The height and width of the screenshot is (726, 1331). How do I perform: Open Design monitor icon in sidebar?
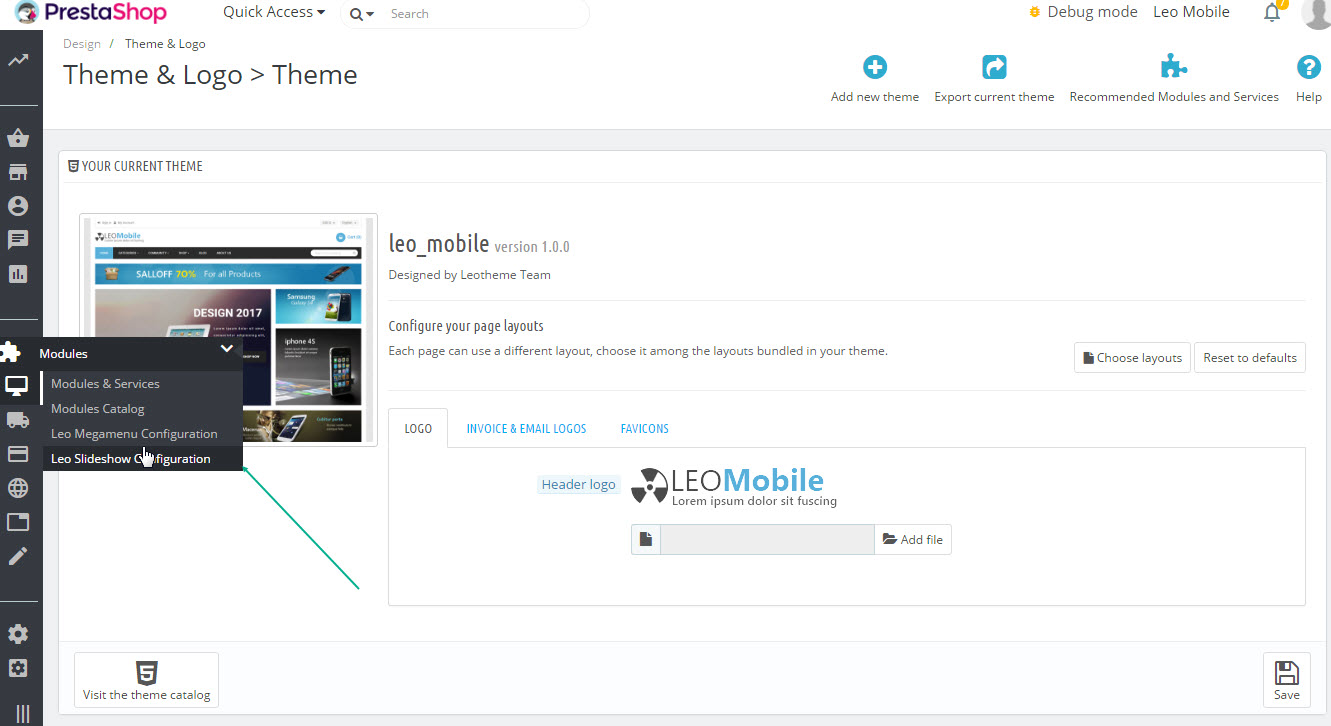[18, 385]
